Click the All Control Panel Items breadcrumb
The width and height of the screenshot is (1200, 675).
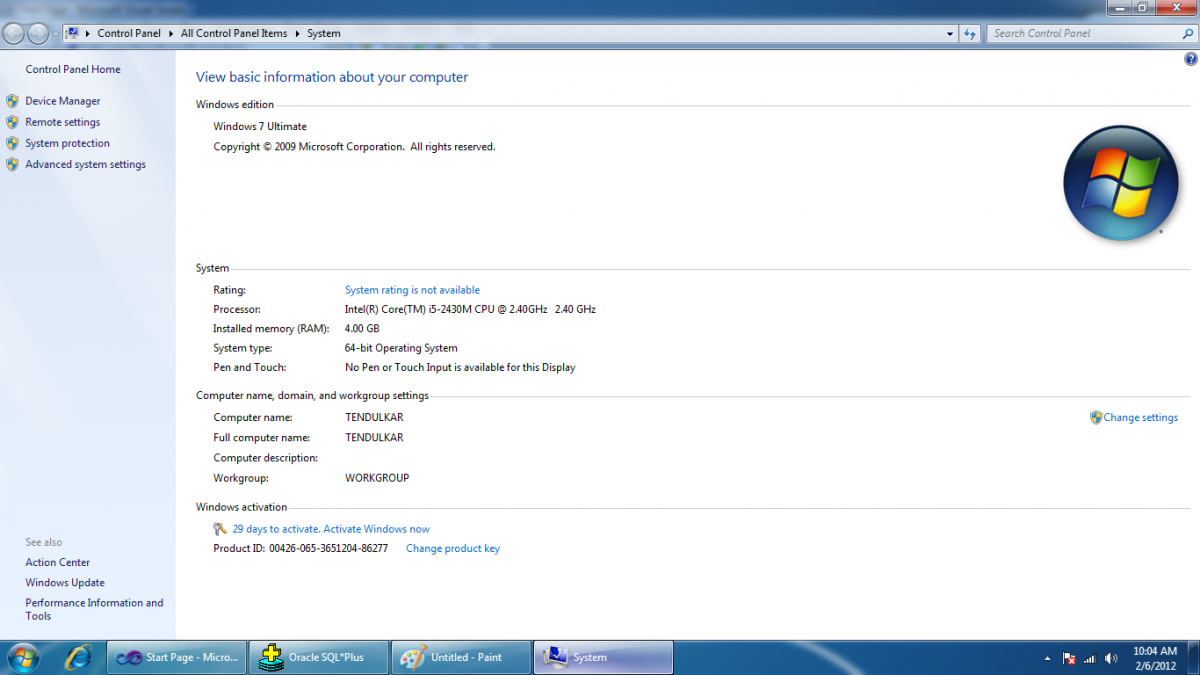click(234, 33)
